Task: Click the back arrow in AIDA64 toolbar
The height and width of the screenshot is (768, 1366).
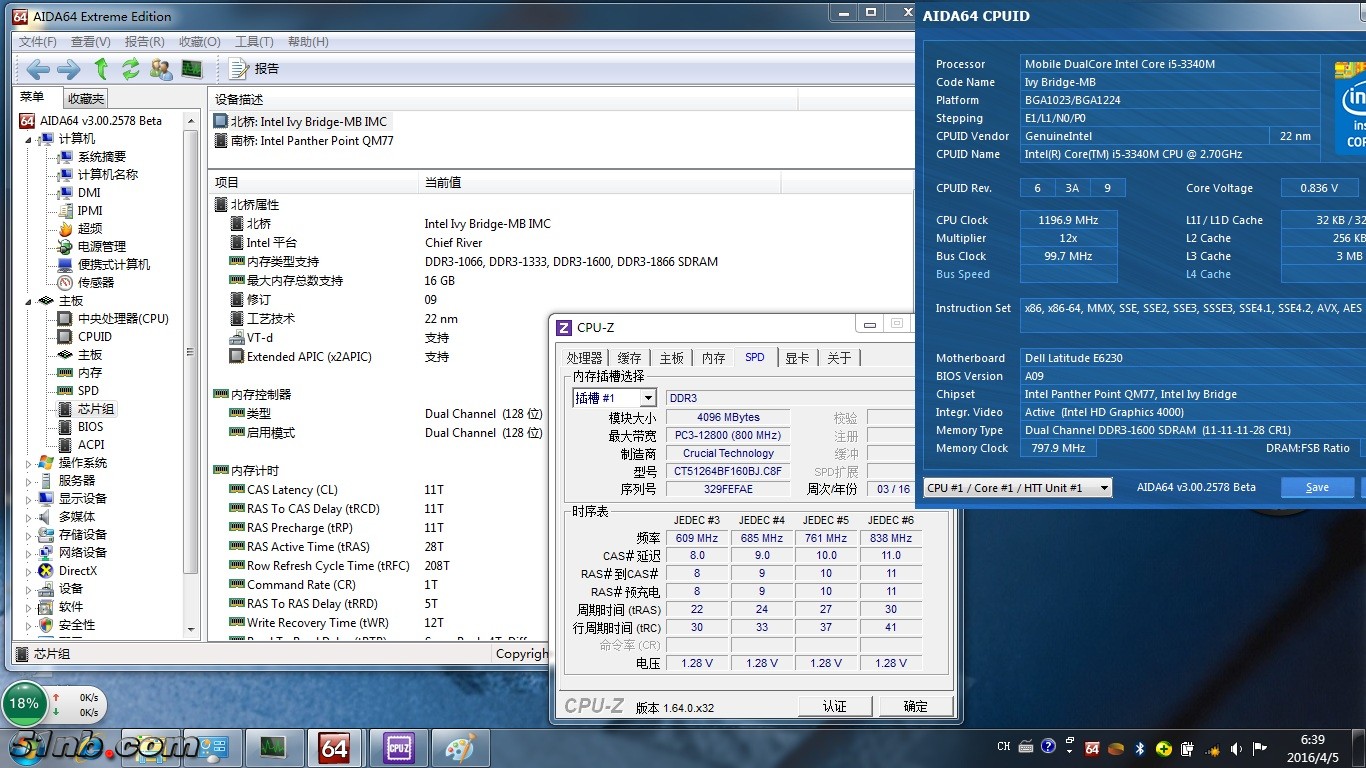Action: click(38, 69)
